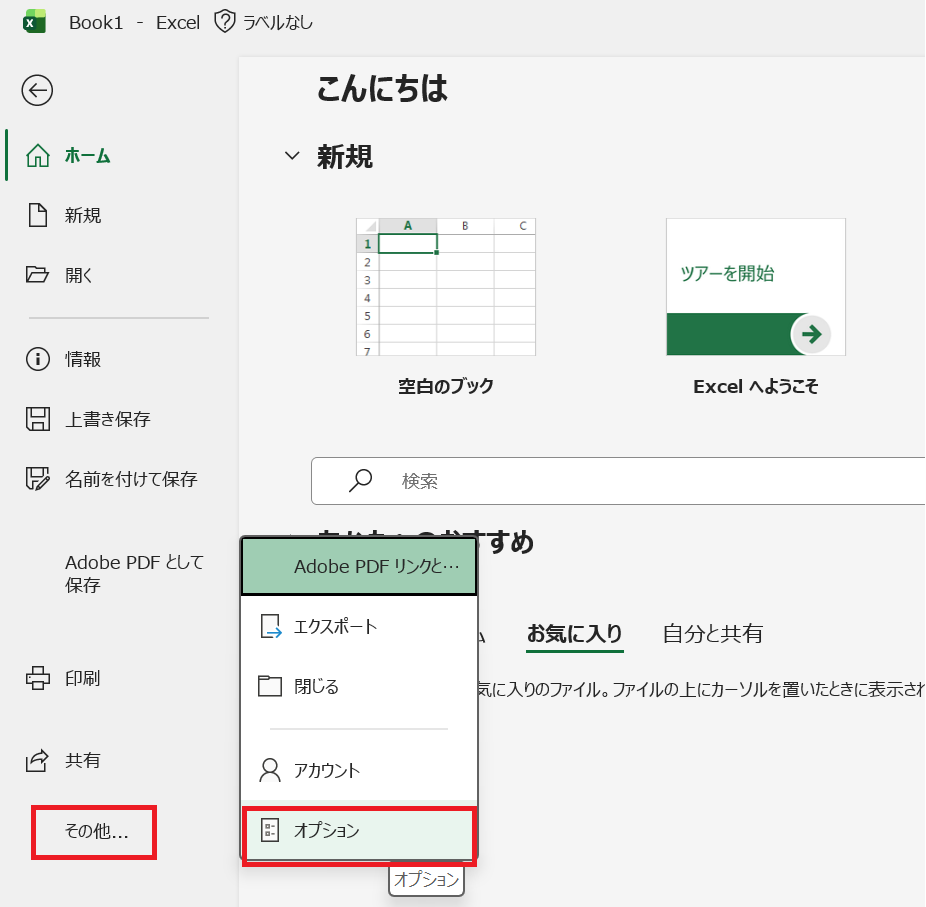Image resolution: width=926 pixels, height=907 pixels.
Task: Choose 閉じる from popup menu
Action: tap(359, 686)
